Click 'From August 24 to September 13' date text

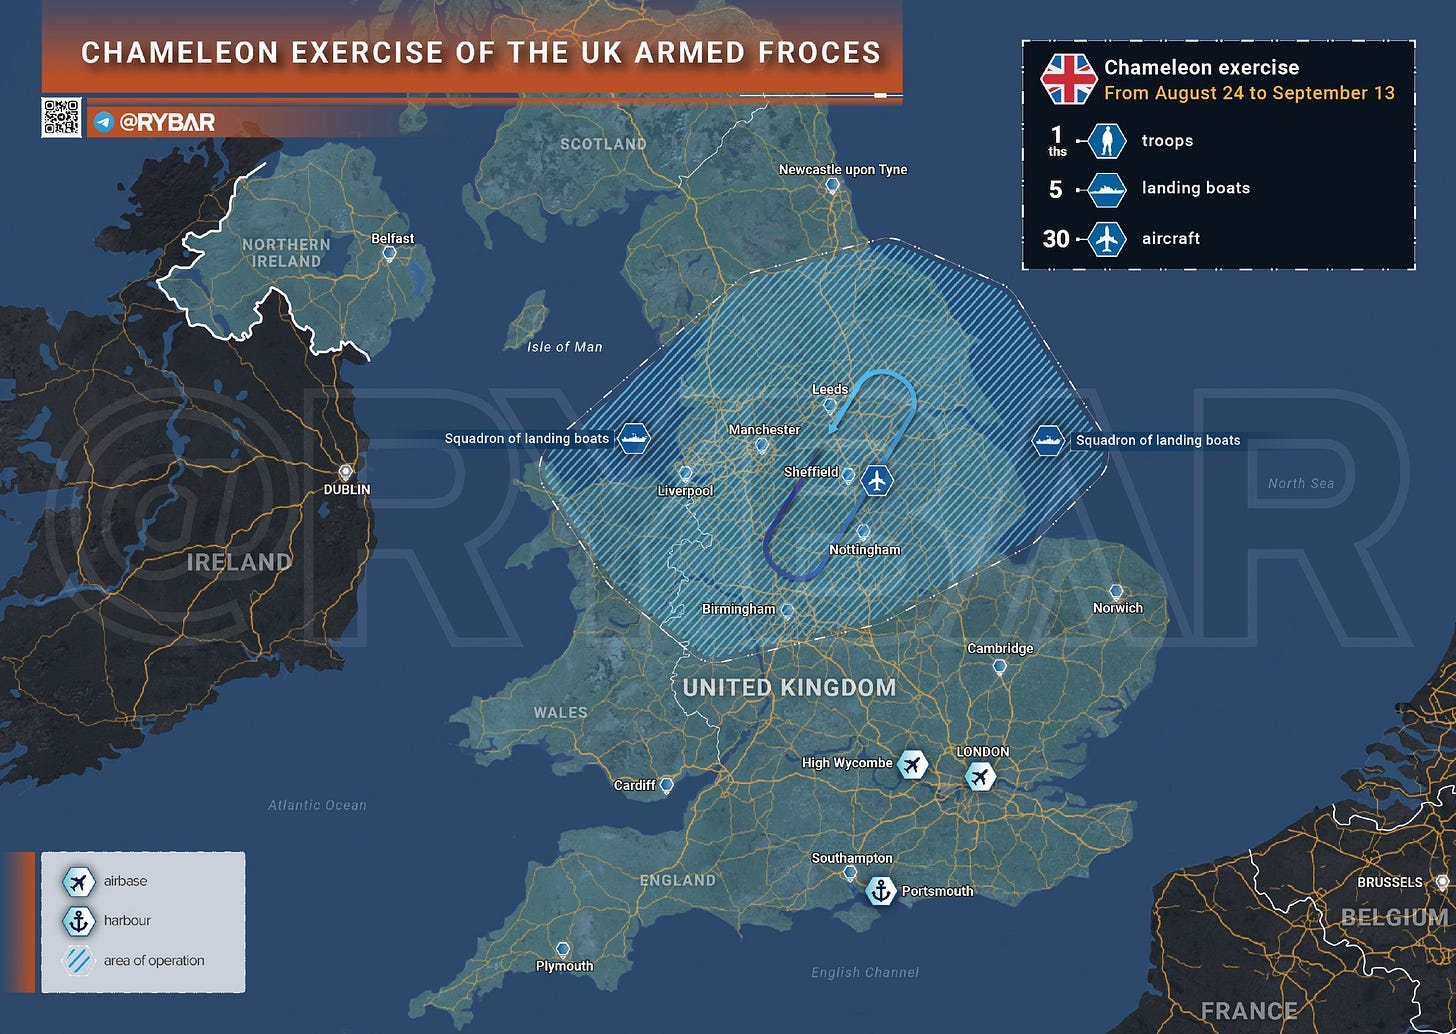tap(1249, 93)
